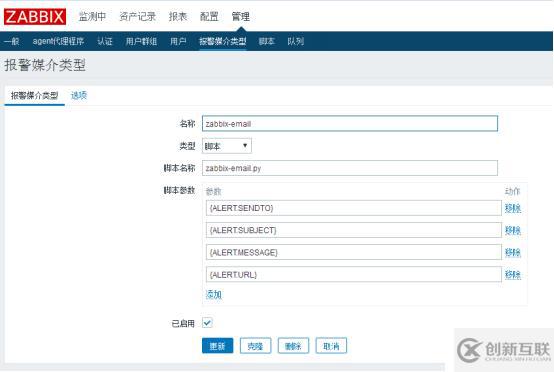This screenshot has width=554, height=372.
Task: Click the 动作 column header
Action: [x=512, y=191]
